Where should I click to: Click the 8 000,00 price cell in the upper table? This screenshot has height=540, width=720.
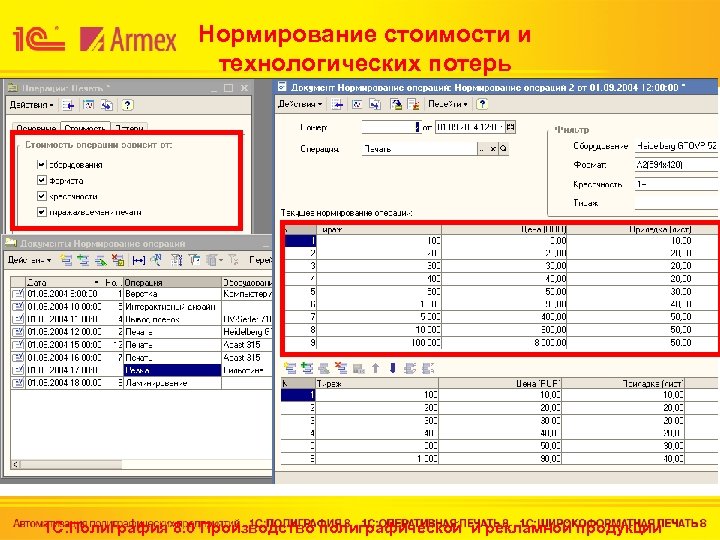pyautogui.click(x=504, y=343)
